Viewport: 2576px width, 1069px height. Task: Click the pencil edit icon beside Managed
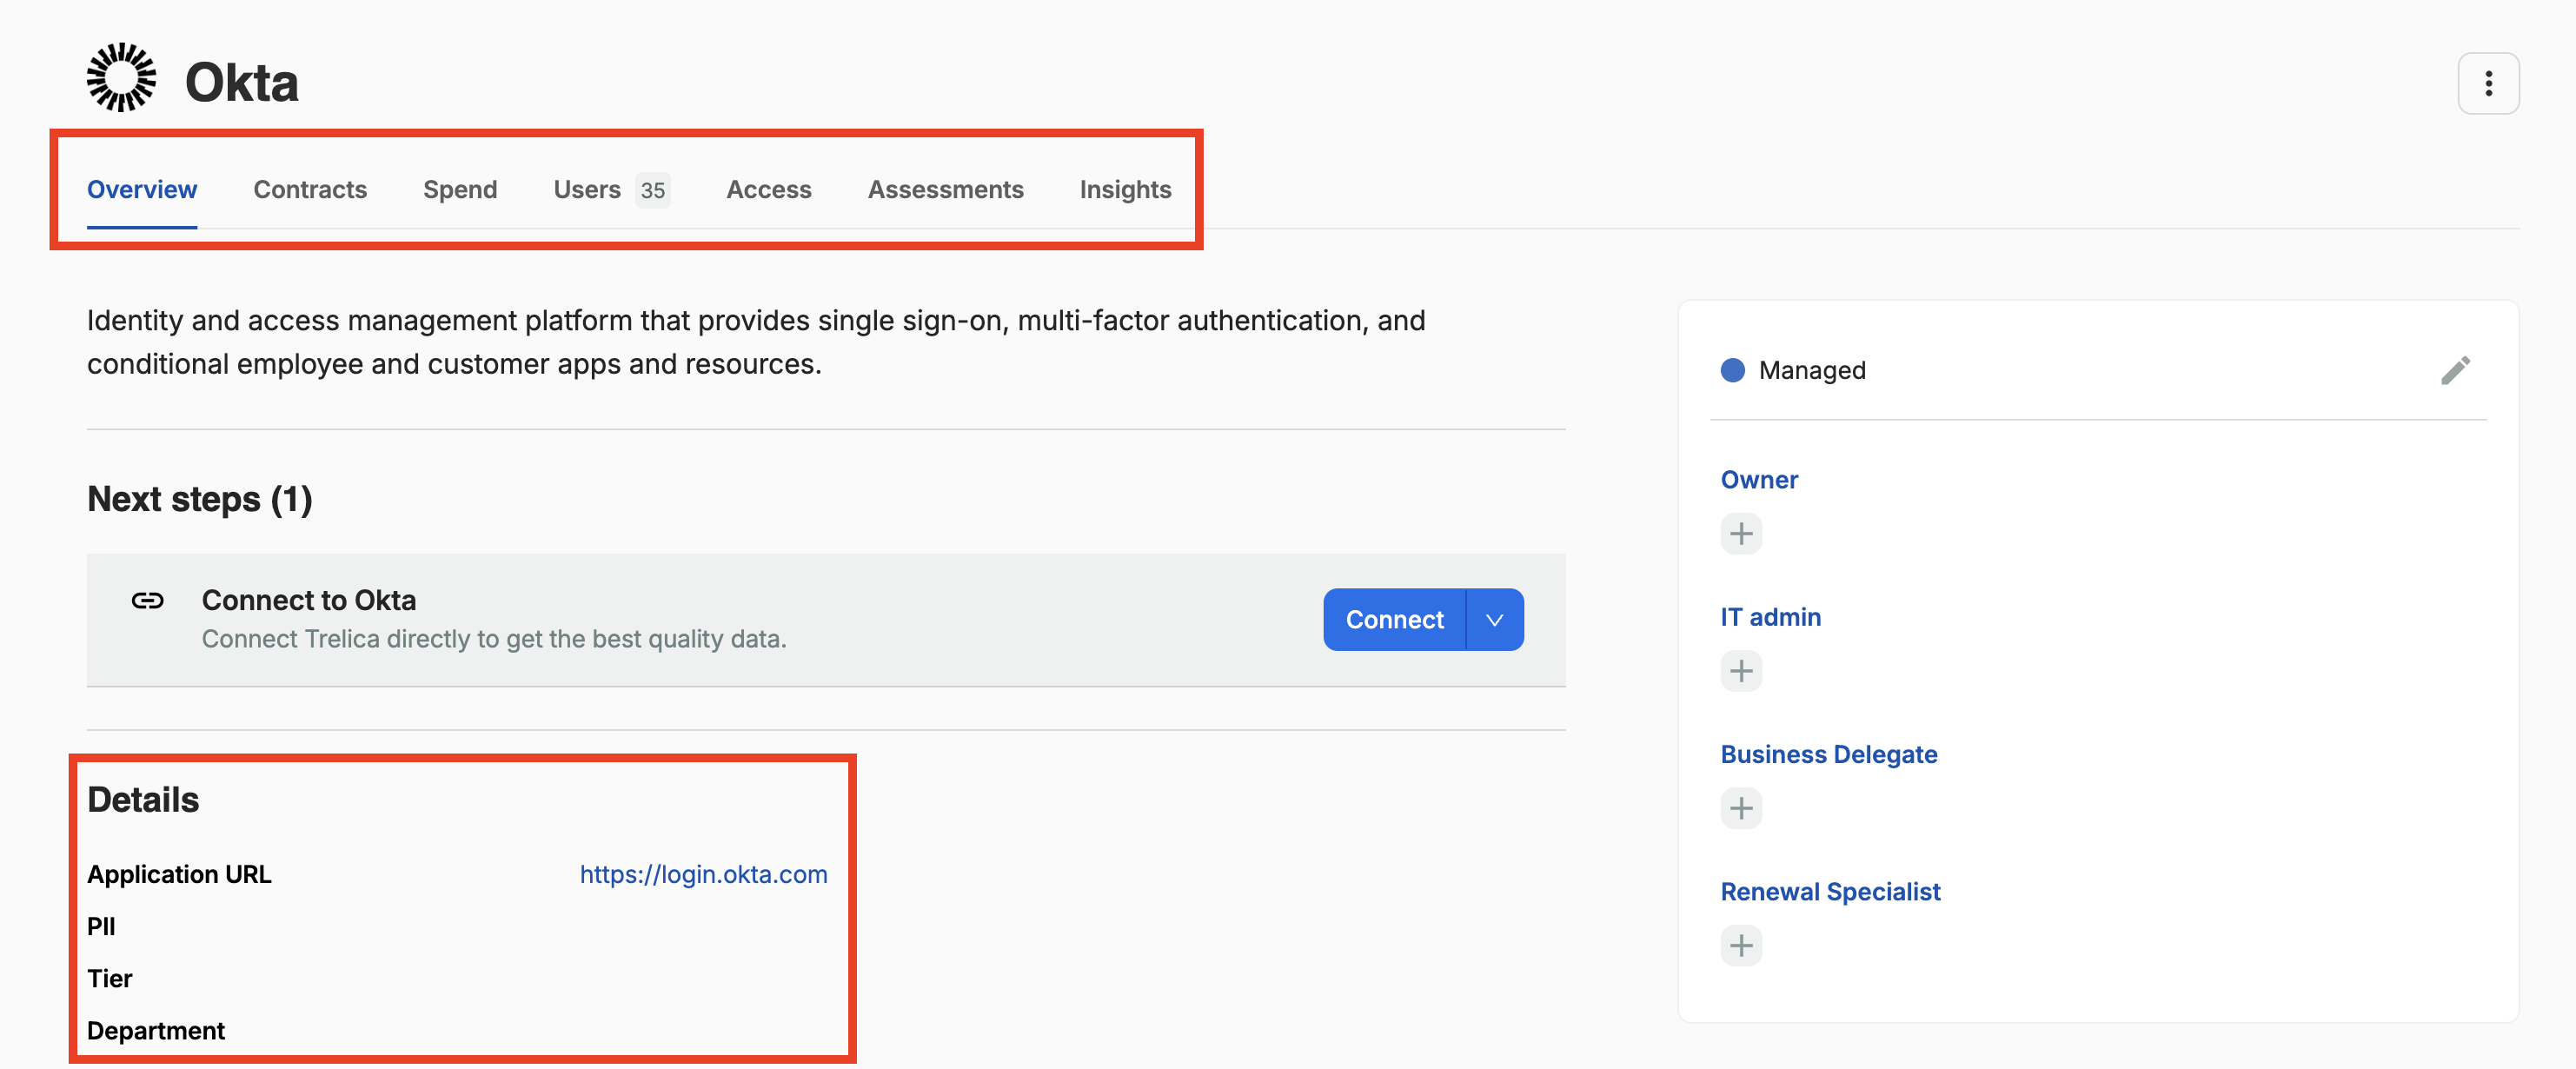click(x=2454, y=370)
